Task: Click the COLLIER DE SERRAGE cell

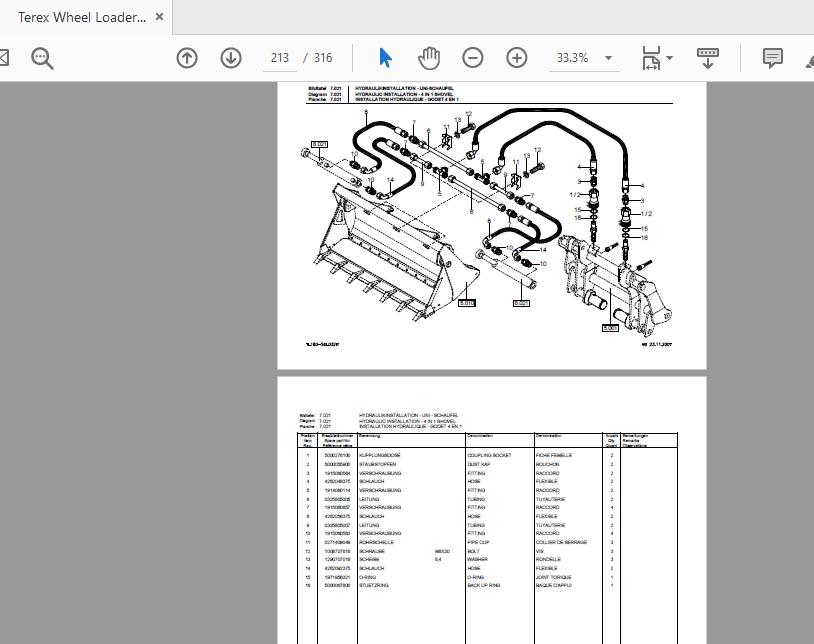Action: click(561, 542)
